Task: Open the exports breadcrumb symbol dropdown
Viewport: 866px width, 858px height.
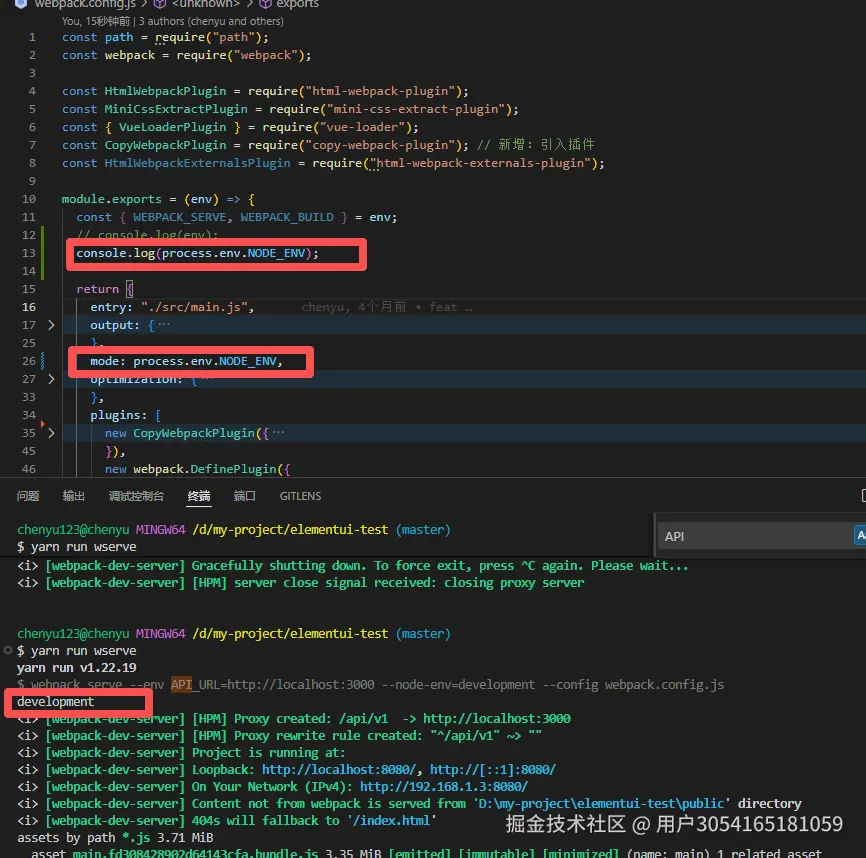Action: point(297,4)
